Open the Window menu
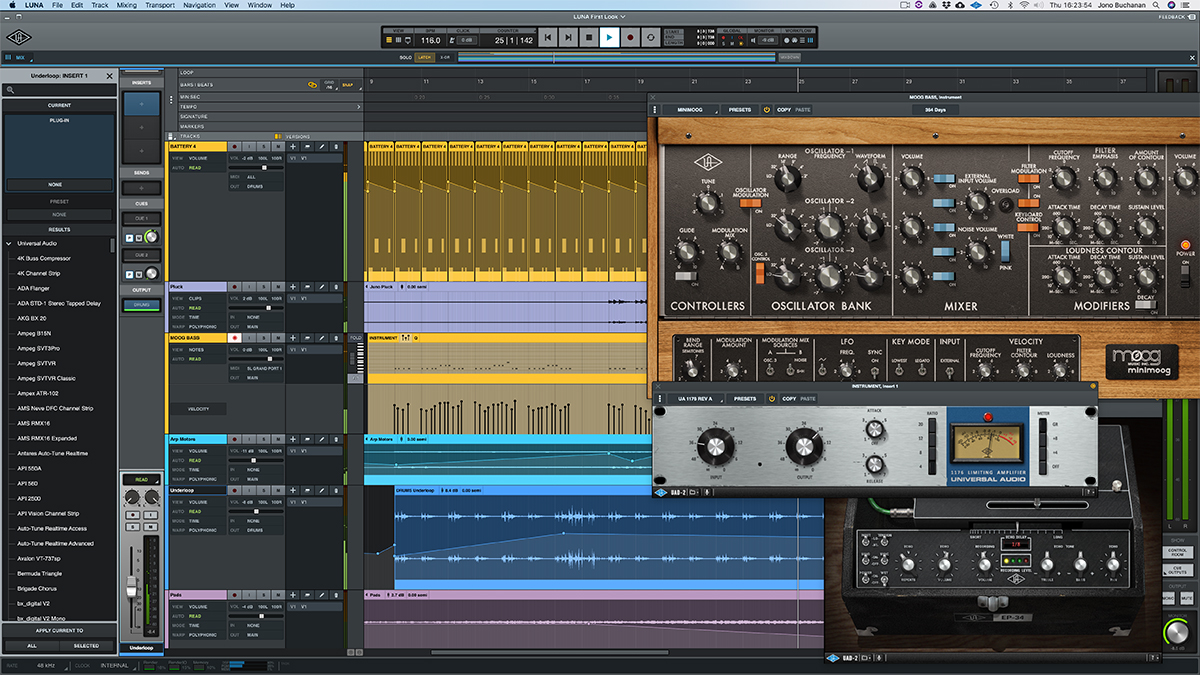Image resolution: width=1200 pixels, height=675 pixels. click(x=260, y=5)
